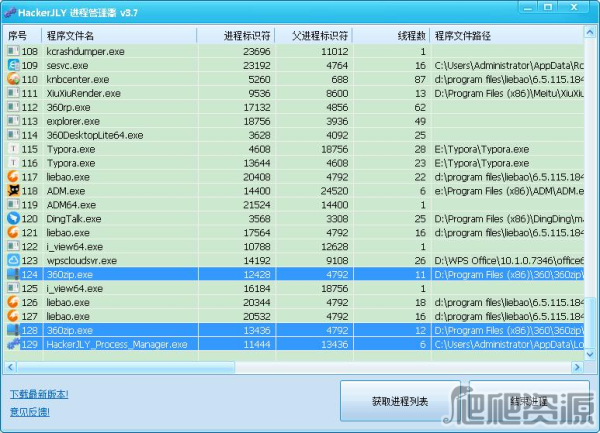Click the i_view64 icon in row 122
The image size is (600, 433).
[x=13, y=247]
